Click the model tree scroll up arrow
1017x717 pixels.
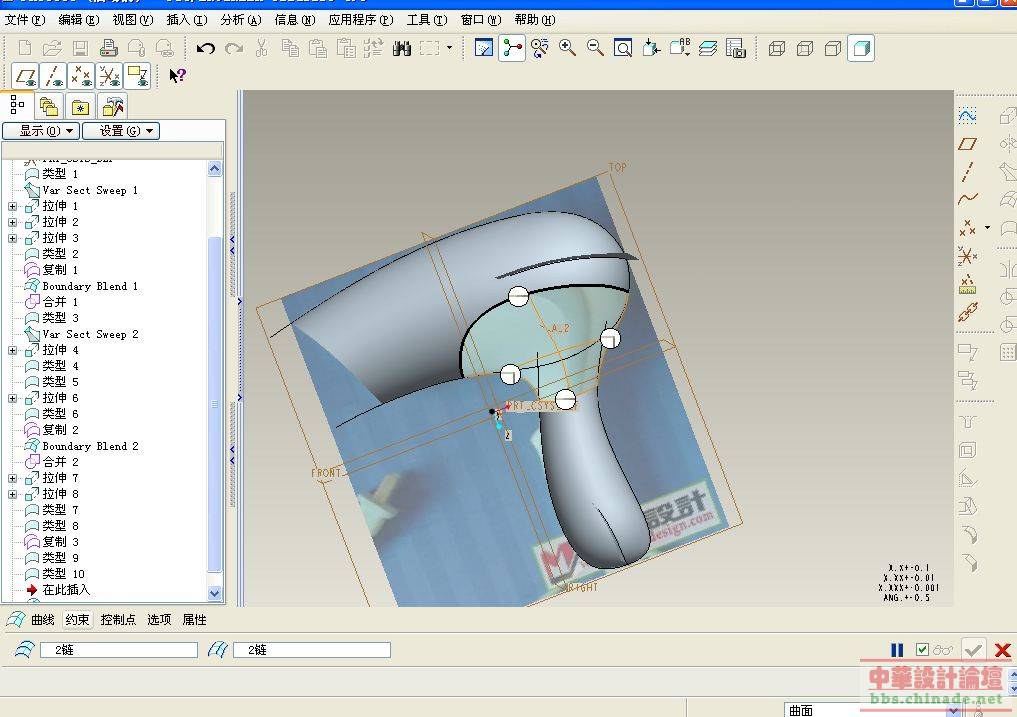pos(215,169)
